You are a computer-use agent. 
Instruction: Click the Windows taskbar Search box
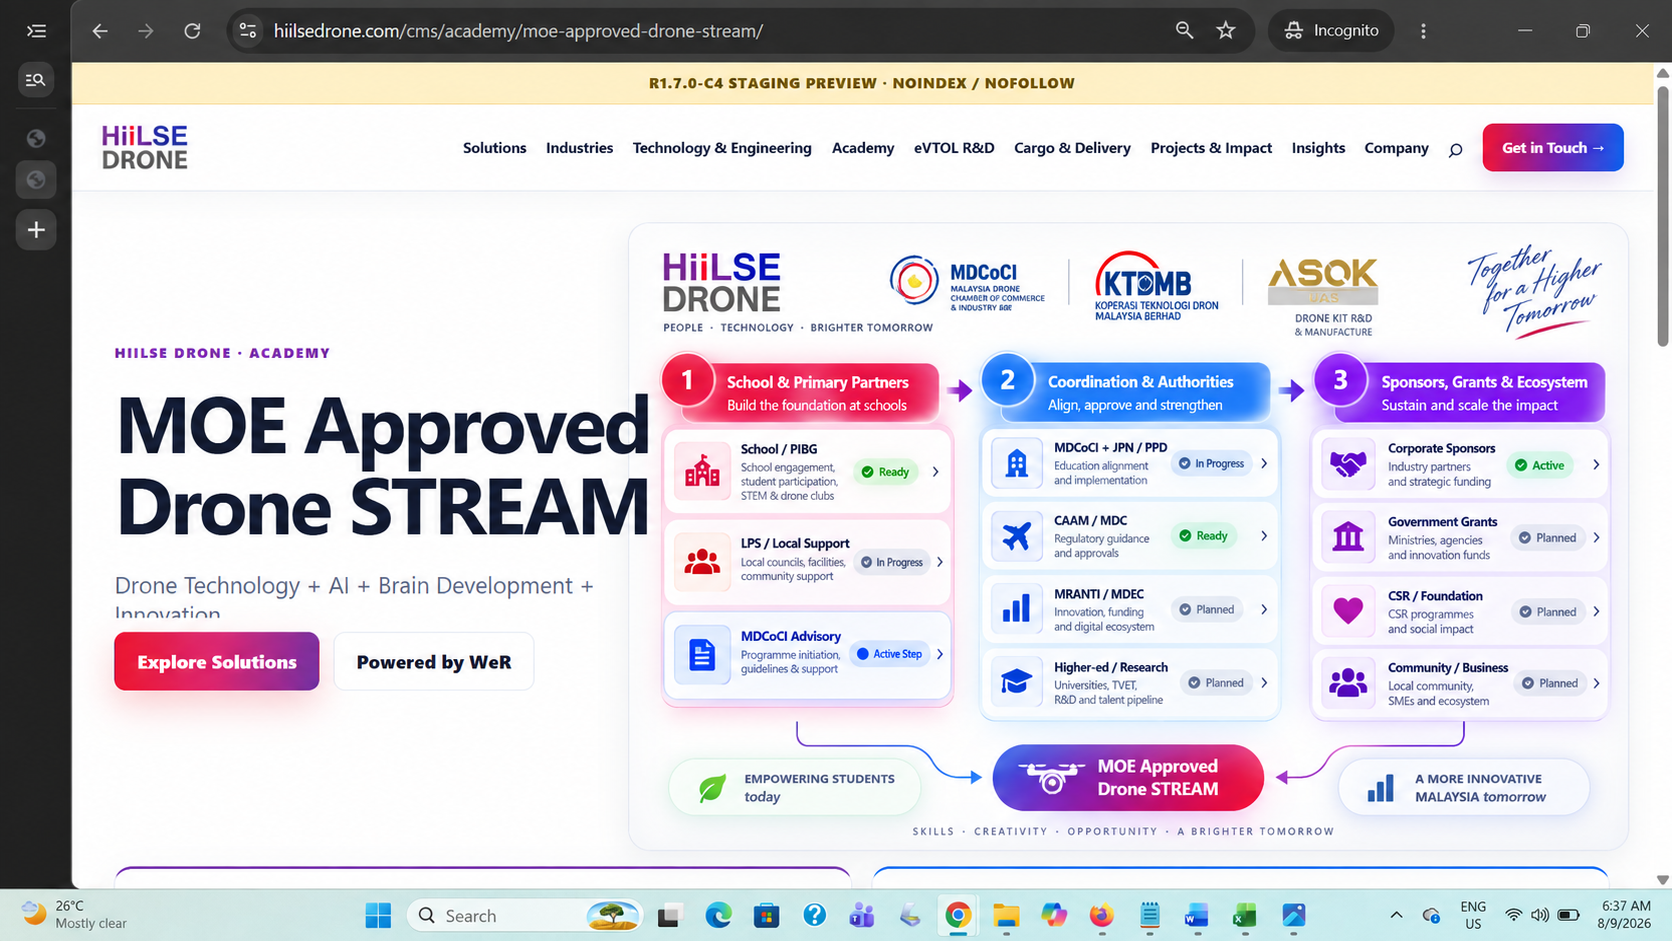coord(525,915)
